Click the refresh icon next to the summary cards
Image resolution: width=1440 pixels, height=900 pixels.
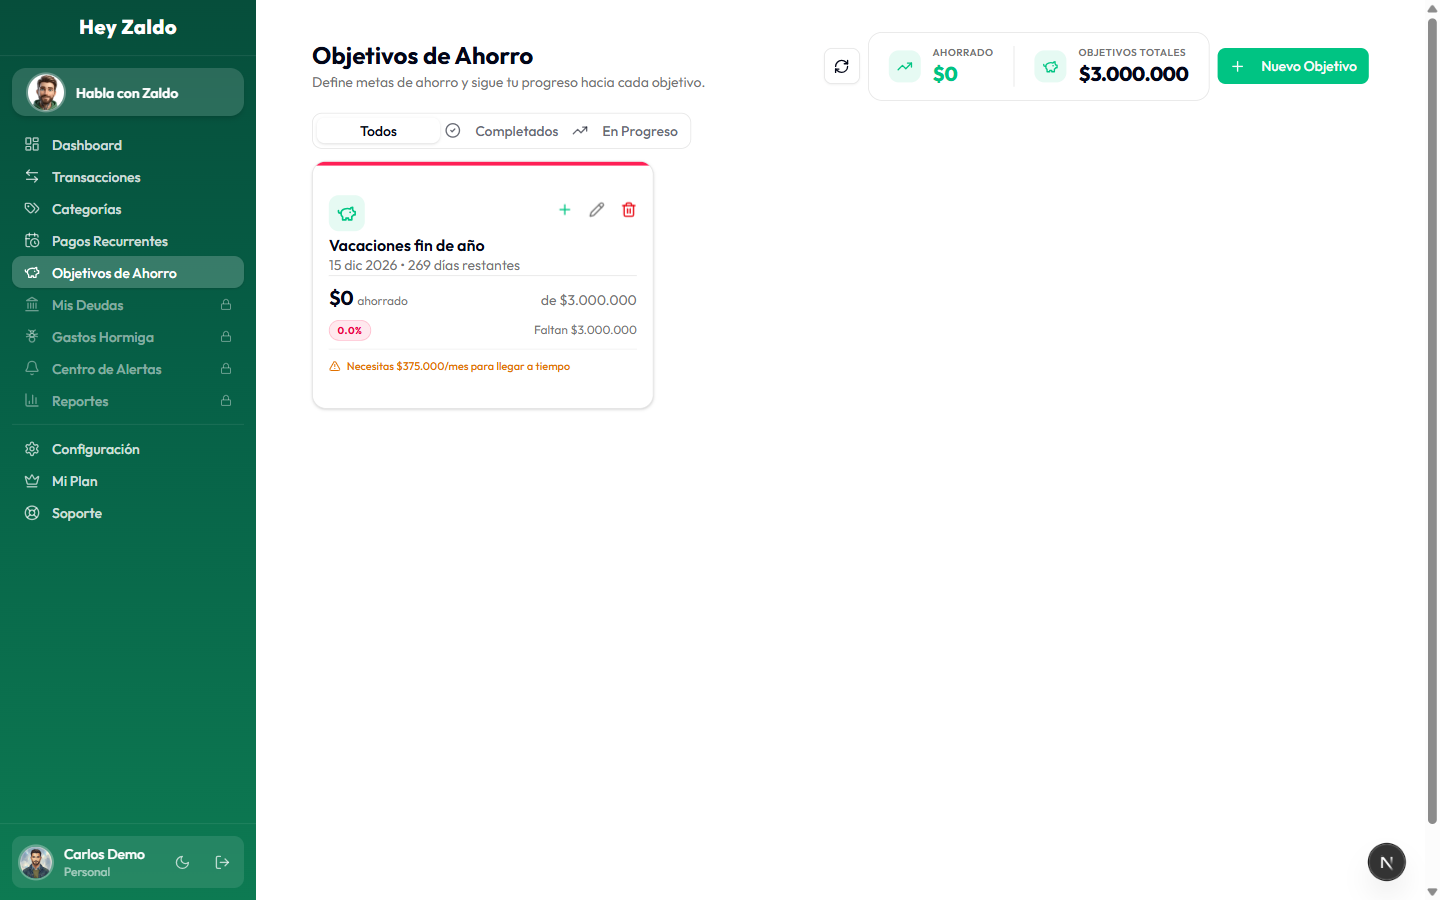click(841, 65)
